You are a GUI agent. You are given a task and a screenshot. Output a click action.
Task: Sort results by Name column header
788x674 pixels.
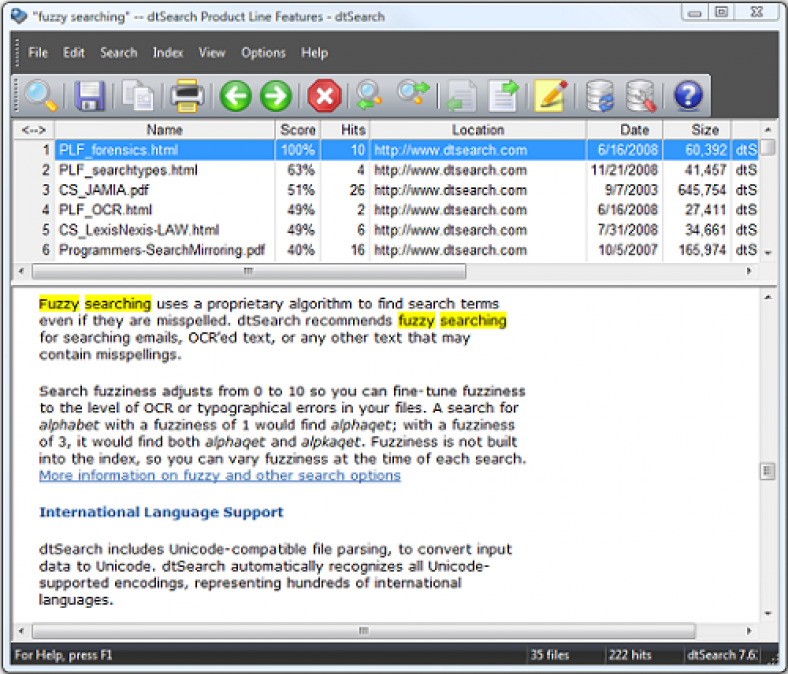pos(164,130)
